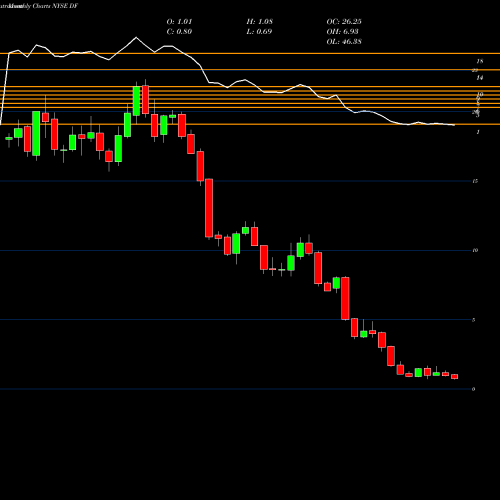Select the low value 'L: 0.69'
The height and width of the screenshot is (500, 500).
tap(259, 32)
